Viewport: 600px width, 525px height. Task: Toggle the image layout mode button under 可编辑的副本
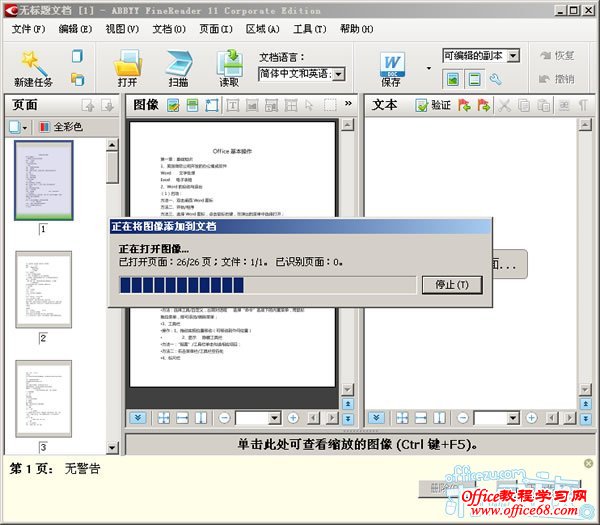pyautogui.click(x=453, y=79)
